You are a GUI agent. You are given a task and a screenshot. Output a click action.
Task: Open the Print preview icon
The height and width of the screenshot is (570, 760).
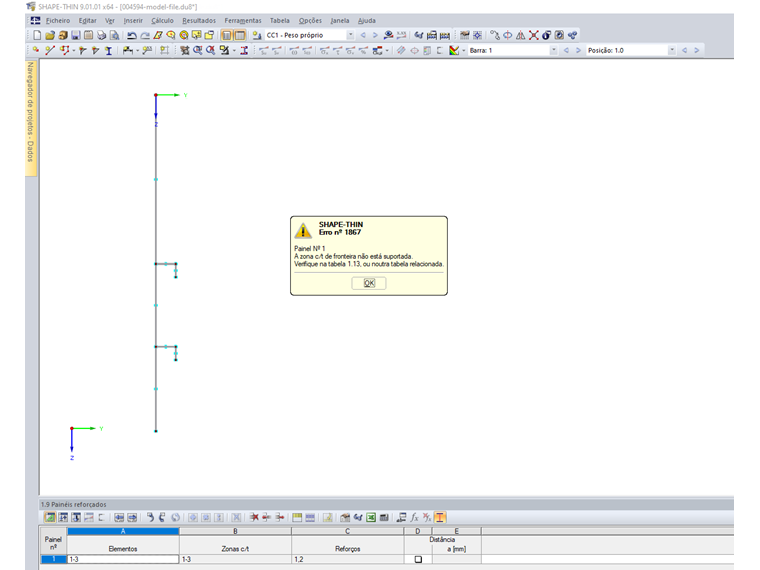coord(114,35)
